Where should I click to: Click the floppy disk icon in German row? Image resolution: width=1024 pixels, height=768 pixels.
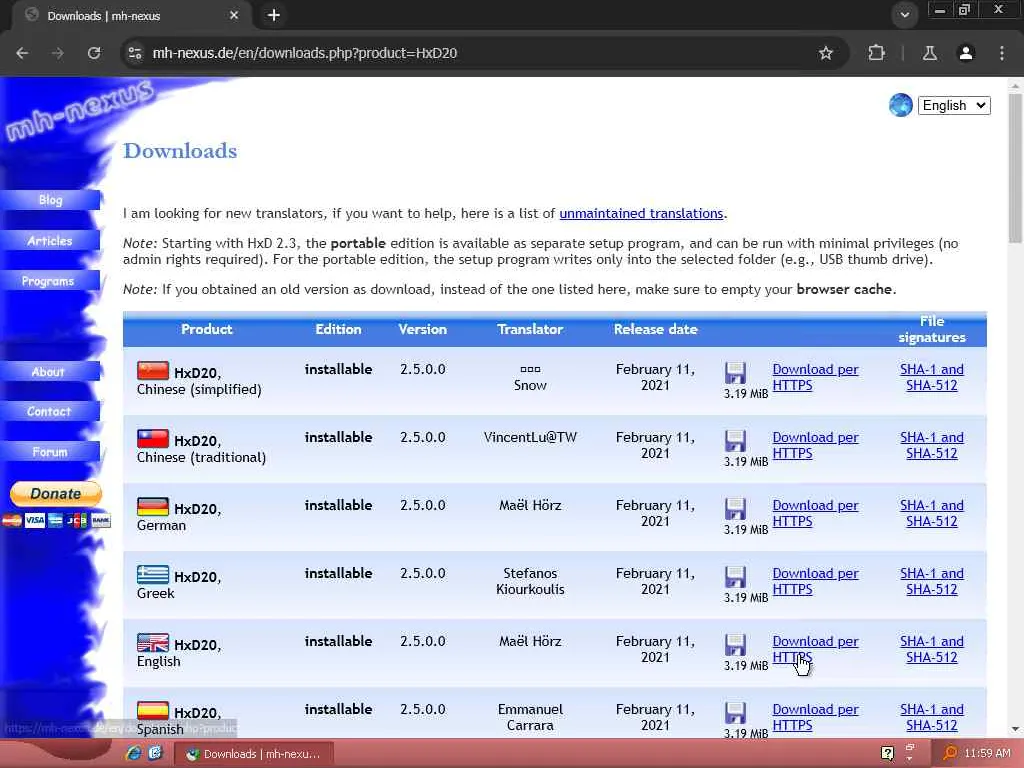point(735,509)
